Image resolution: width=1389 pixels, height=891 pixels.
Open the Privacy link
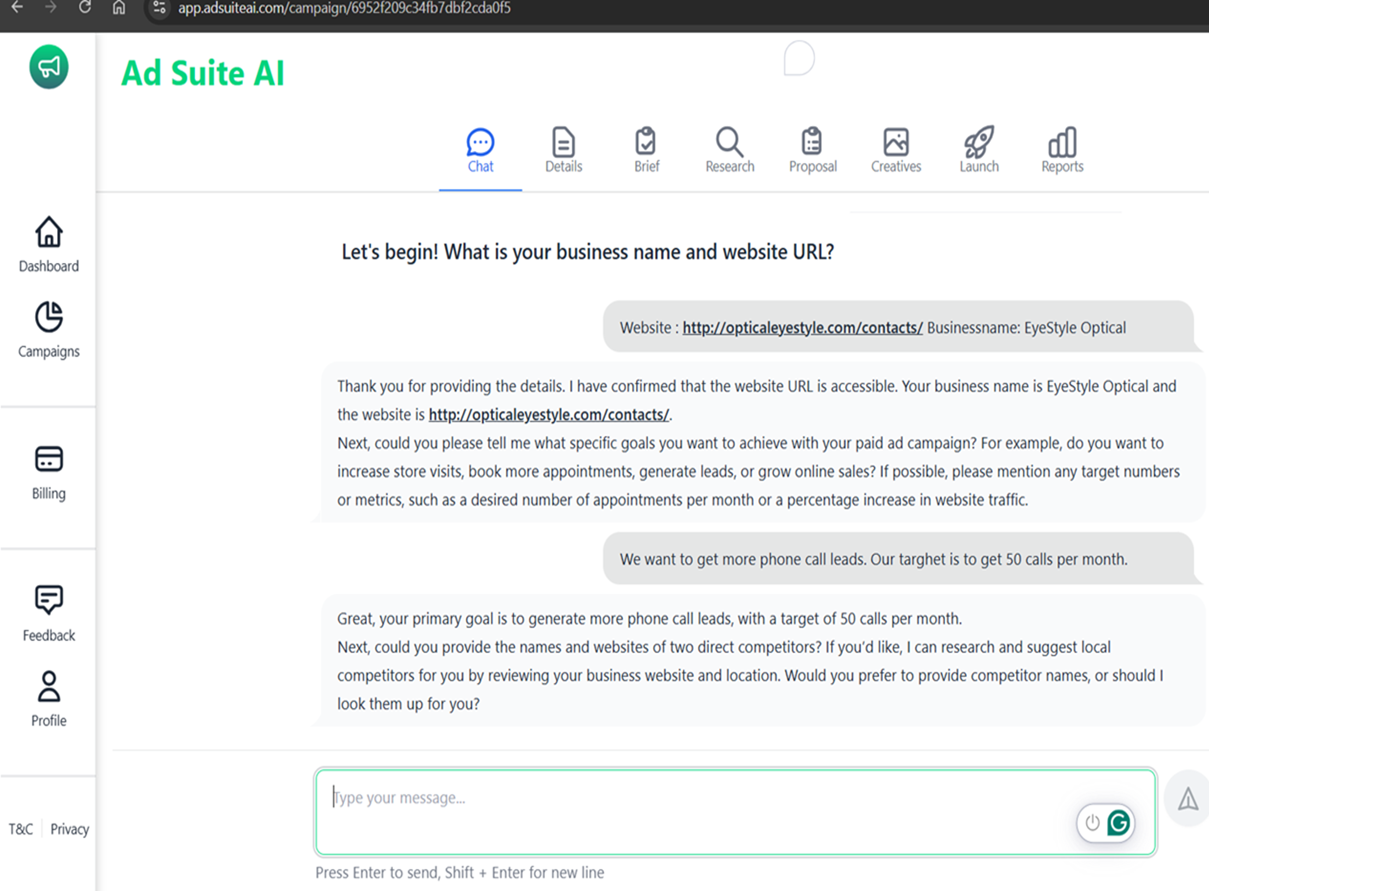tap(69, 829)
